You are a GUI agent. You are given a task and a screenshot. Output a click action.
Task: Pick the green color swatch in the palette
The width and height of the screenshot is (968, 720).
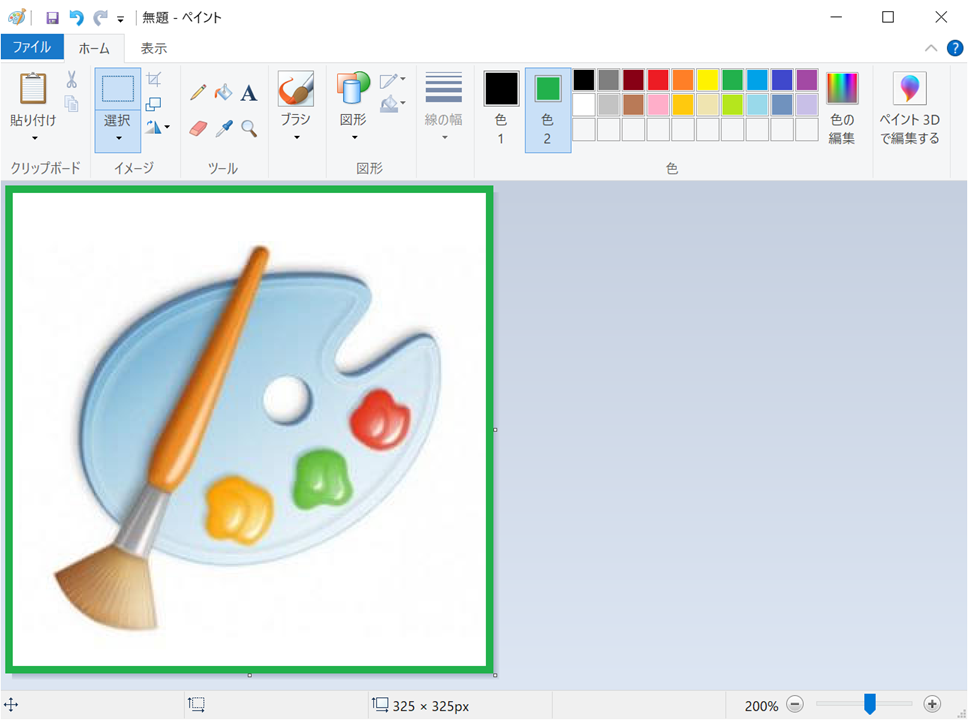[732, 80]
